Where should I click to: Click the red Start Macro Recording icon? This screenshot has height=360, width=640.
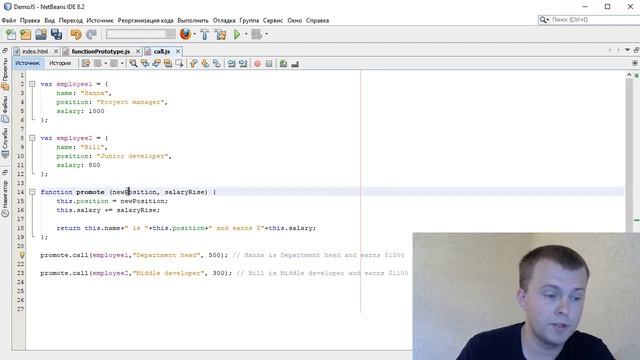coord(258,64)
